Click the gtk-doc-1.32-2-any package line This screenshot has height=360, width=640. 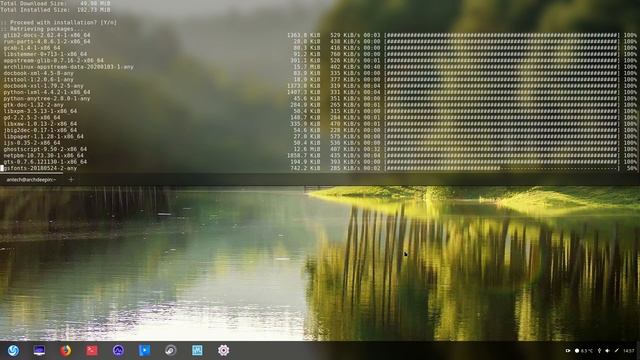coord(33,105)
